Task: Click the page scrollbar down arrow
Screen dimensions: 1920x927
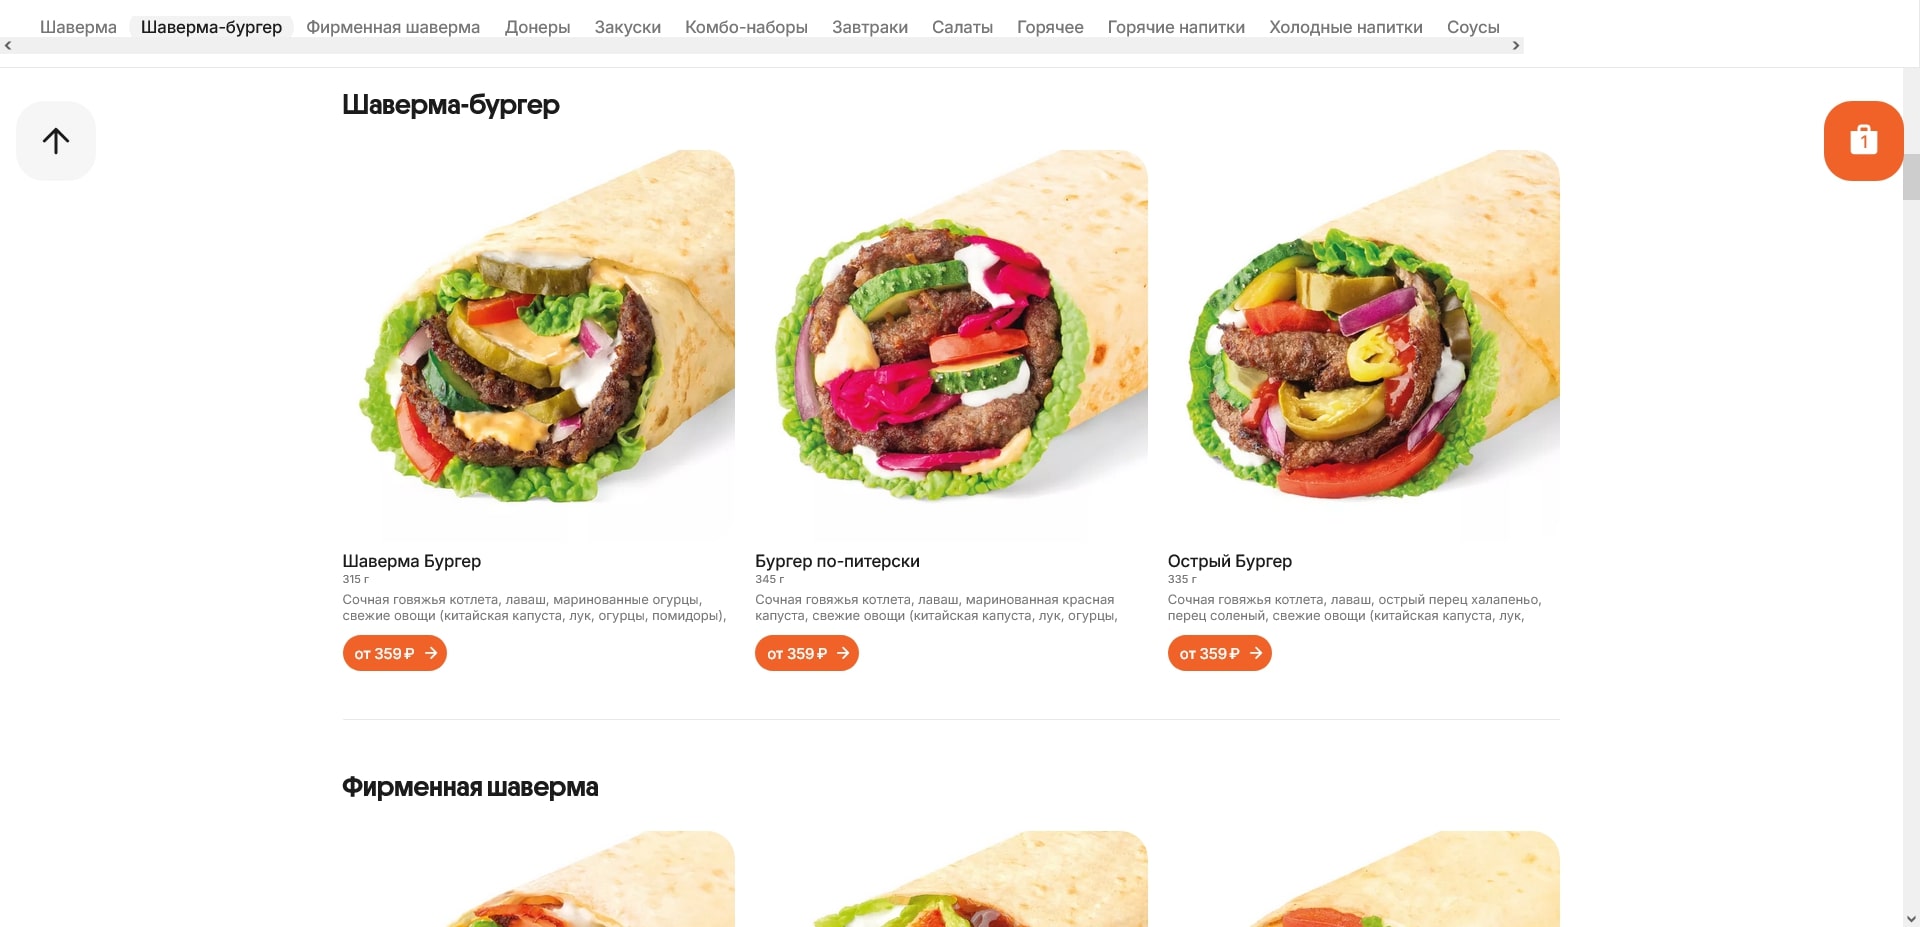Action: tap(1911, 918)
